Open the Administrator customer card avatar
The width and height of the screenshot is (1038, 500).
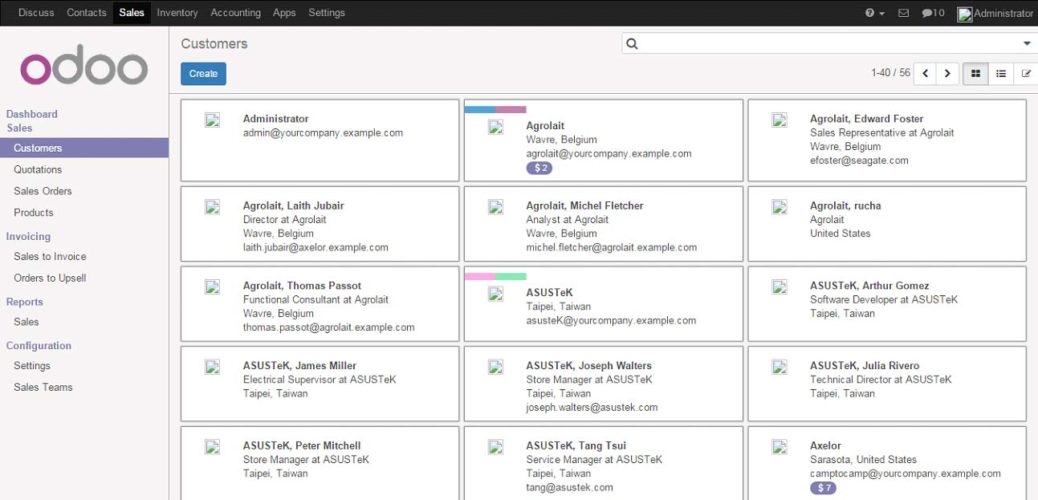click(212, 120)
